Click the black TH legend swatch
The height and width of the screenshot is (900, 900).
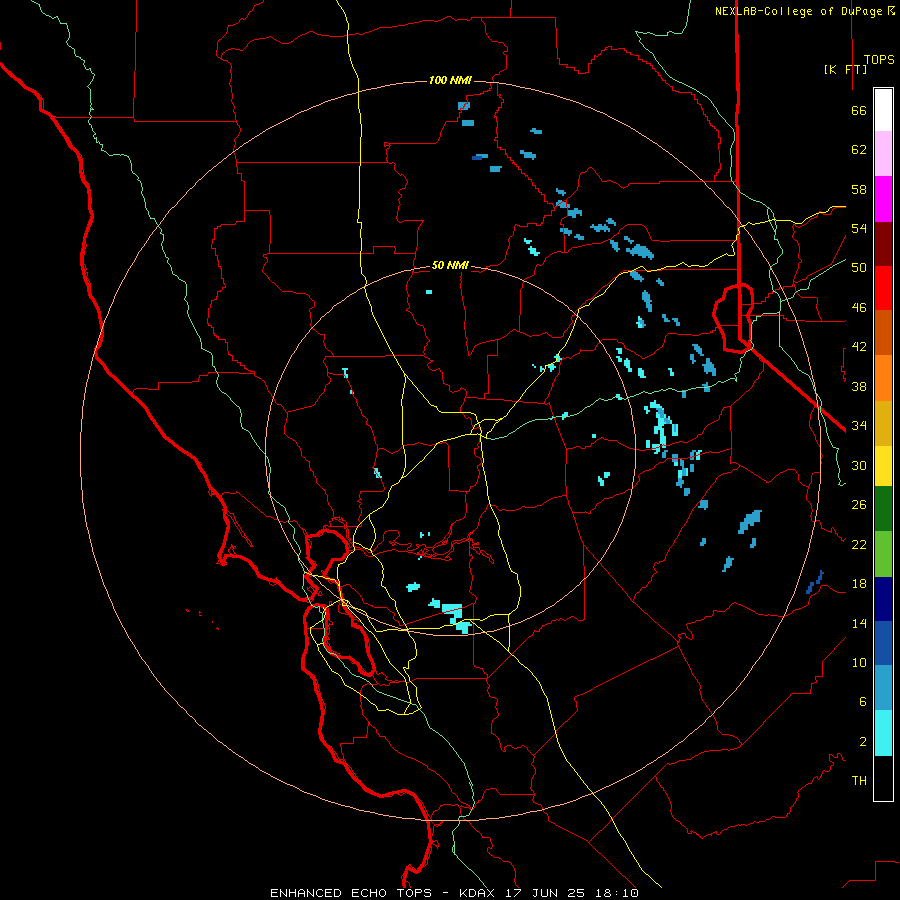point(883,778)
